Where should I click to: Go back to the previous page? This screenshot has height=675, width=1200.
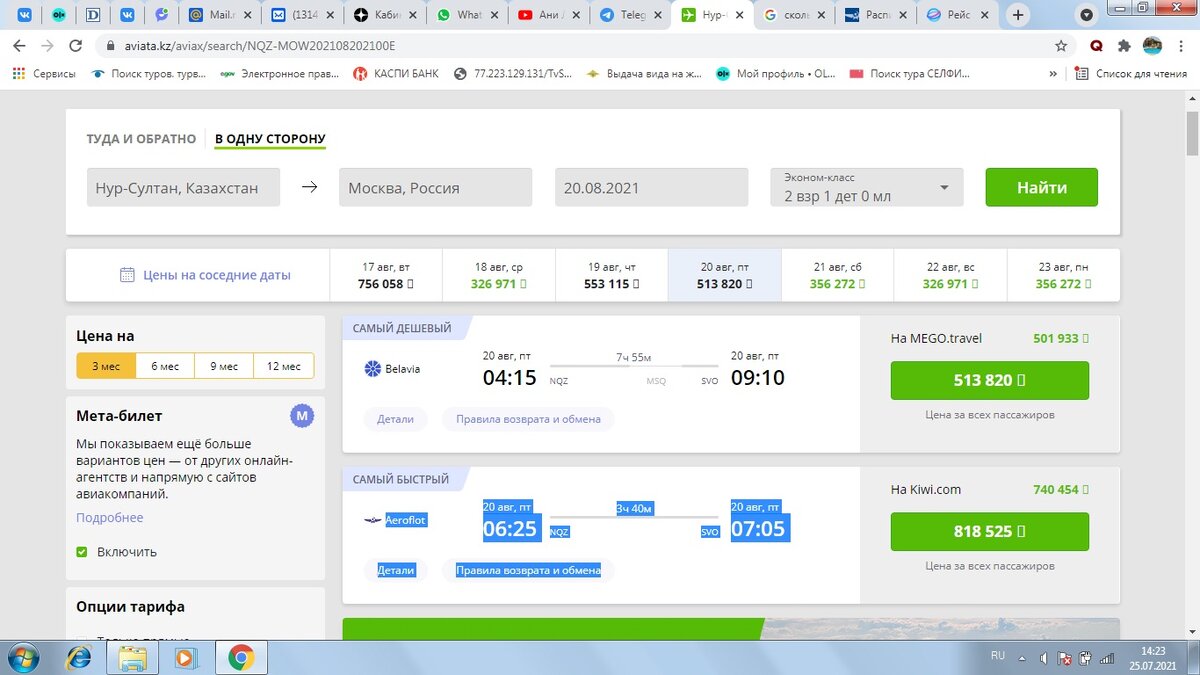19,46
